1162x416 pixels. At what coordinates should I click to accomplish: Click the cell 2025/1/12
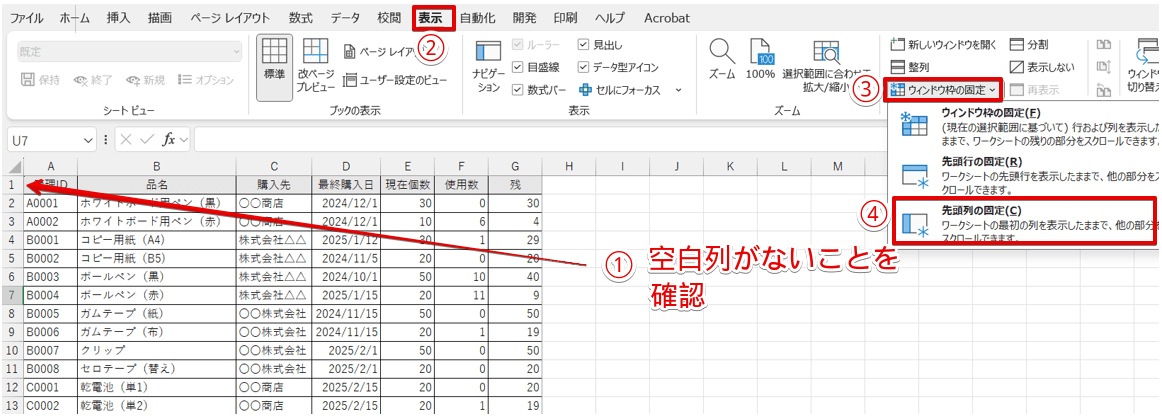click(346, 239)
